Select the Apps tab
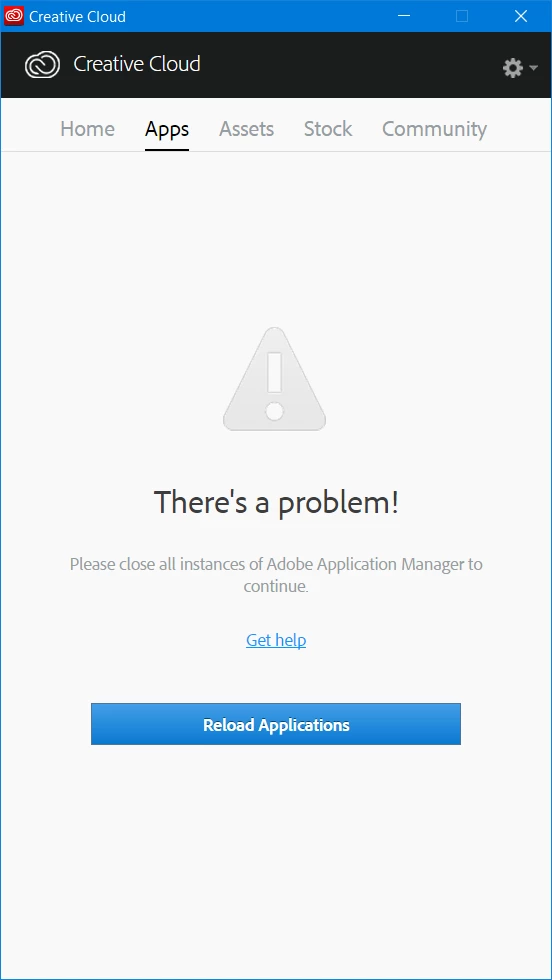 [x=167, y=129]
